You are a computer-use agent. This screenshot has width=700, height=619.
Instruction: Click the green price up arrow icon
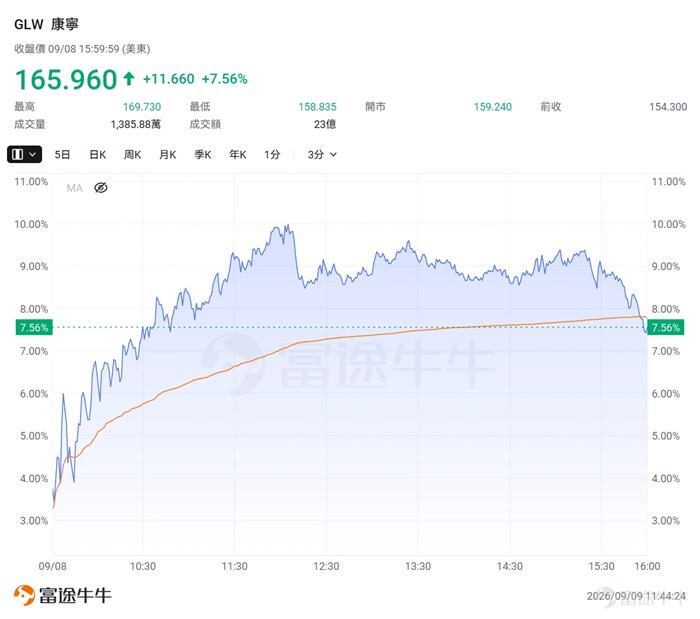pos(129,79)
